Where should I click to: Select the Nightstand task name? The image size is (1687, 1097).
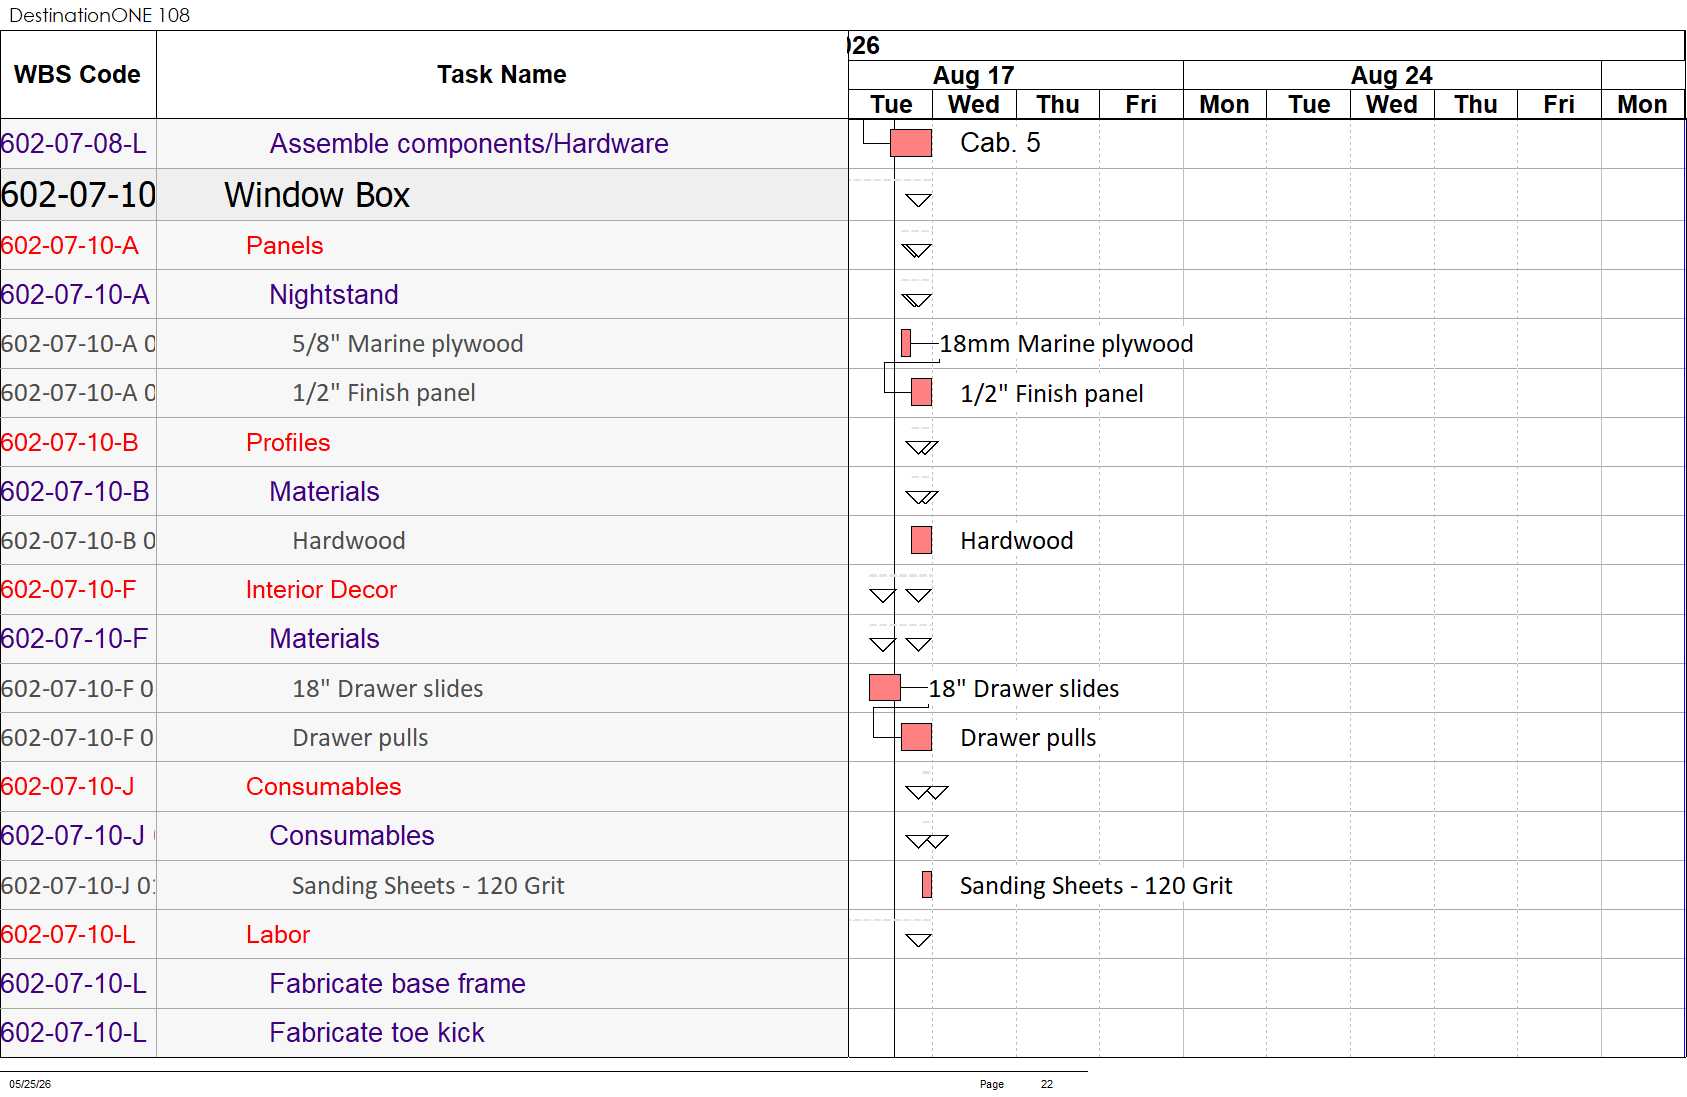point(334,295)
